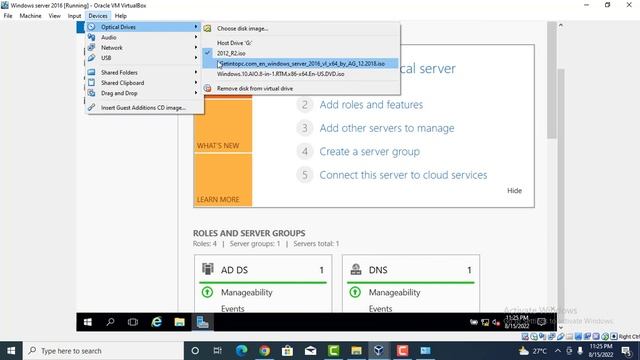
Task: Open the USB submenu in Devices
Action: [144, 58]
